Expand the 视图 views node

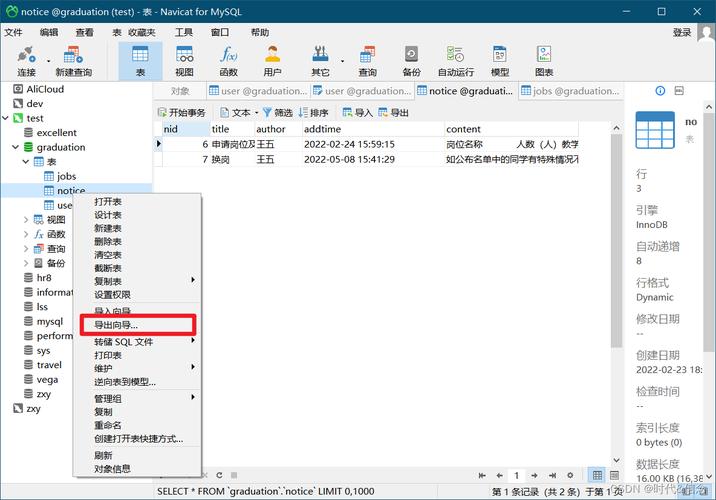click(26, 220)
